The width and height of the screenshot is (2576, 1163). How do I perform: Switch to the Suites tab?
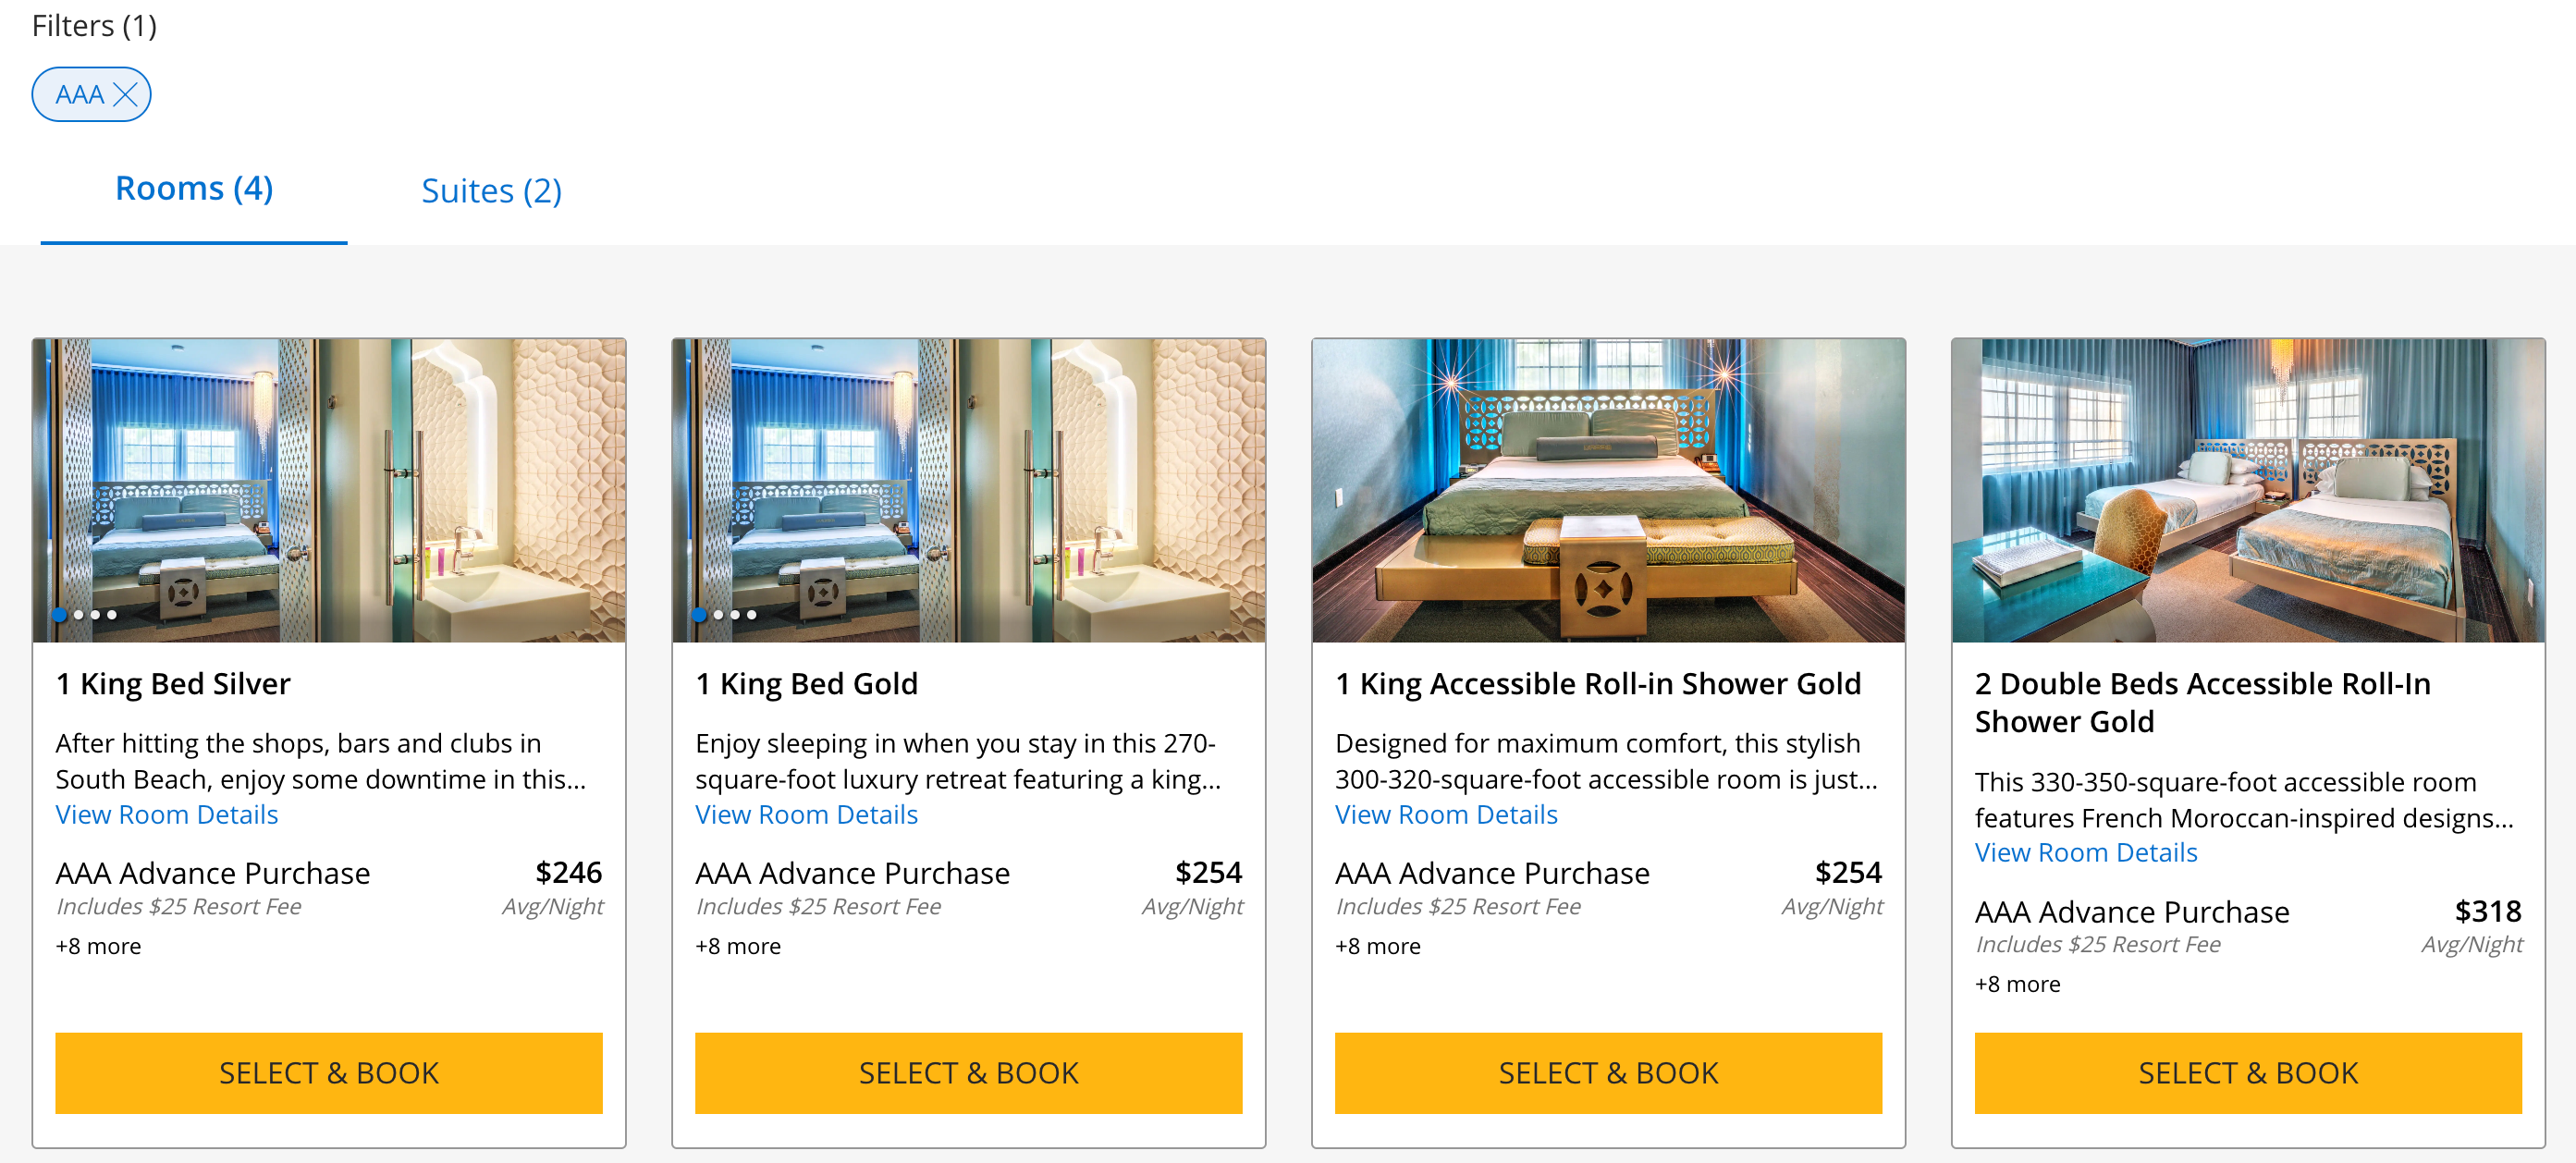[491, 190]
